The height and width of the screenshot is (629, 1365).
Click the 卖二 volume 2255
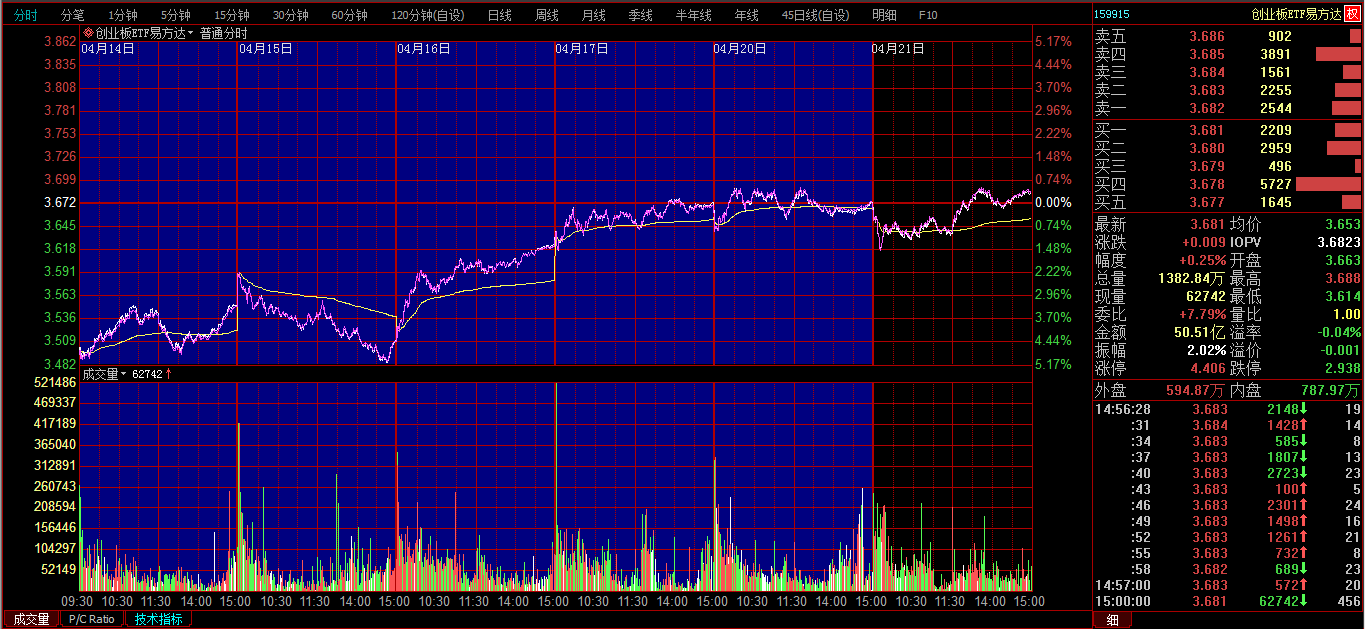(1275, 90)
